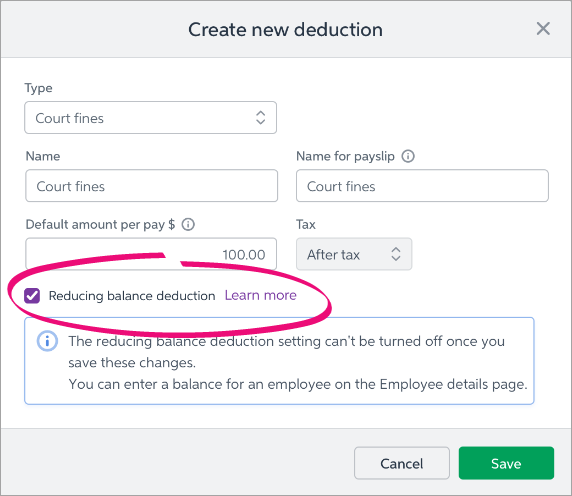Click info icon beside Default amount per pay

188,224
